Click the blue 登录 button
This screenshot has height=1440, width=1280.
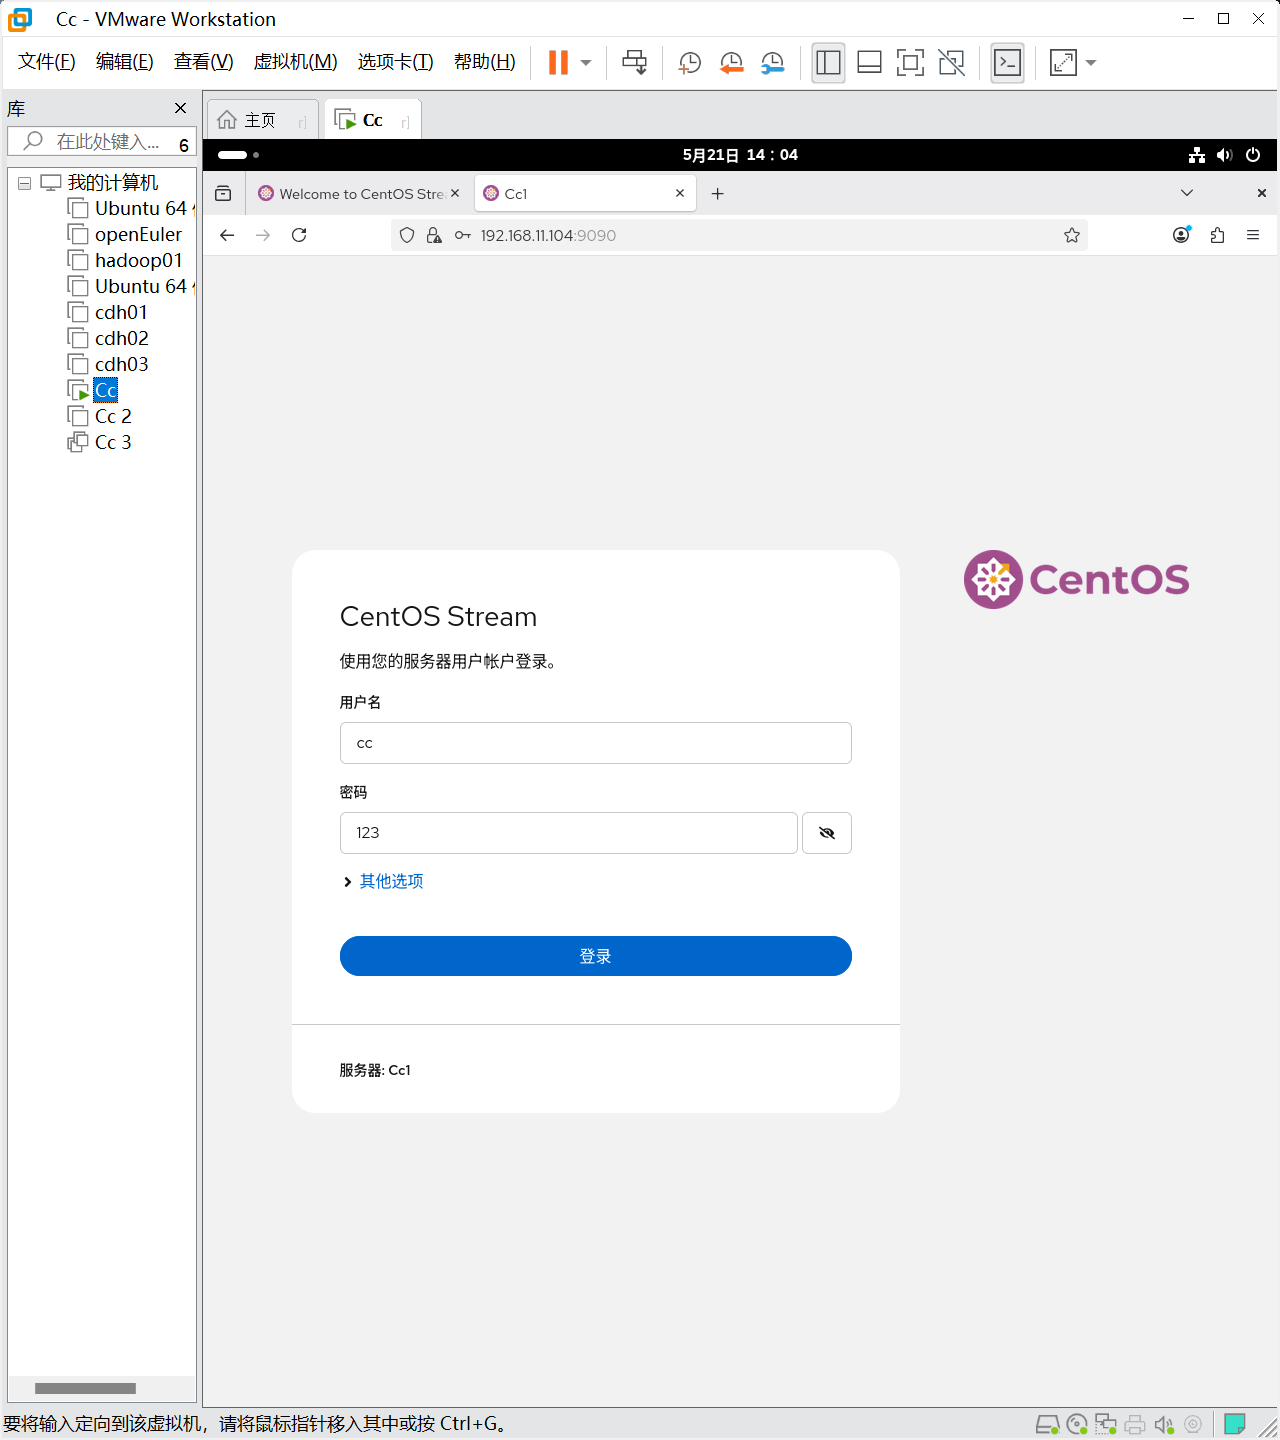tap(596, 956)
